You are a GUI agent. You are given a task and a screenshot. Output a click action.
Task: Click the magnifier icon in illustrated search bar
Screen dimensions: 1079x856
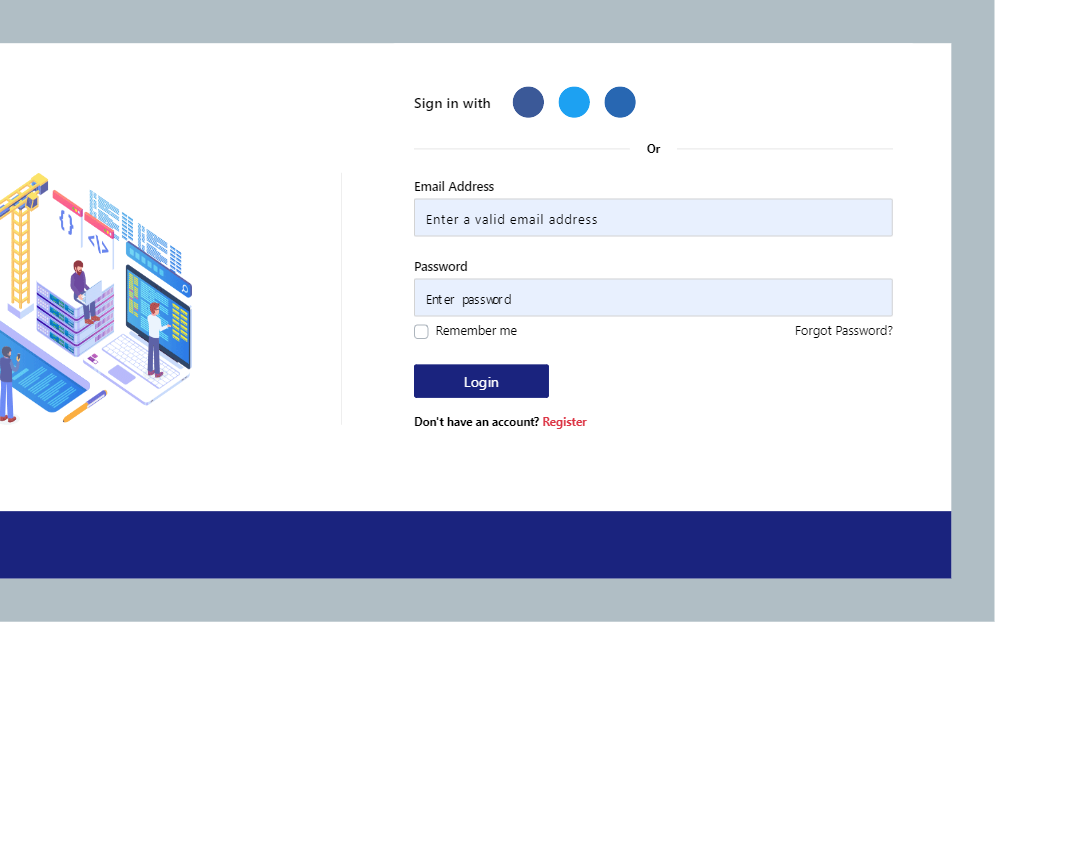[185, 289]
